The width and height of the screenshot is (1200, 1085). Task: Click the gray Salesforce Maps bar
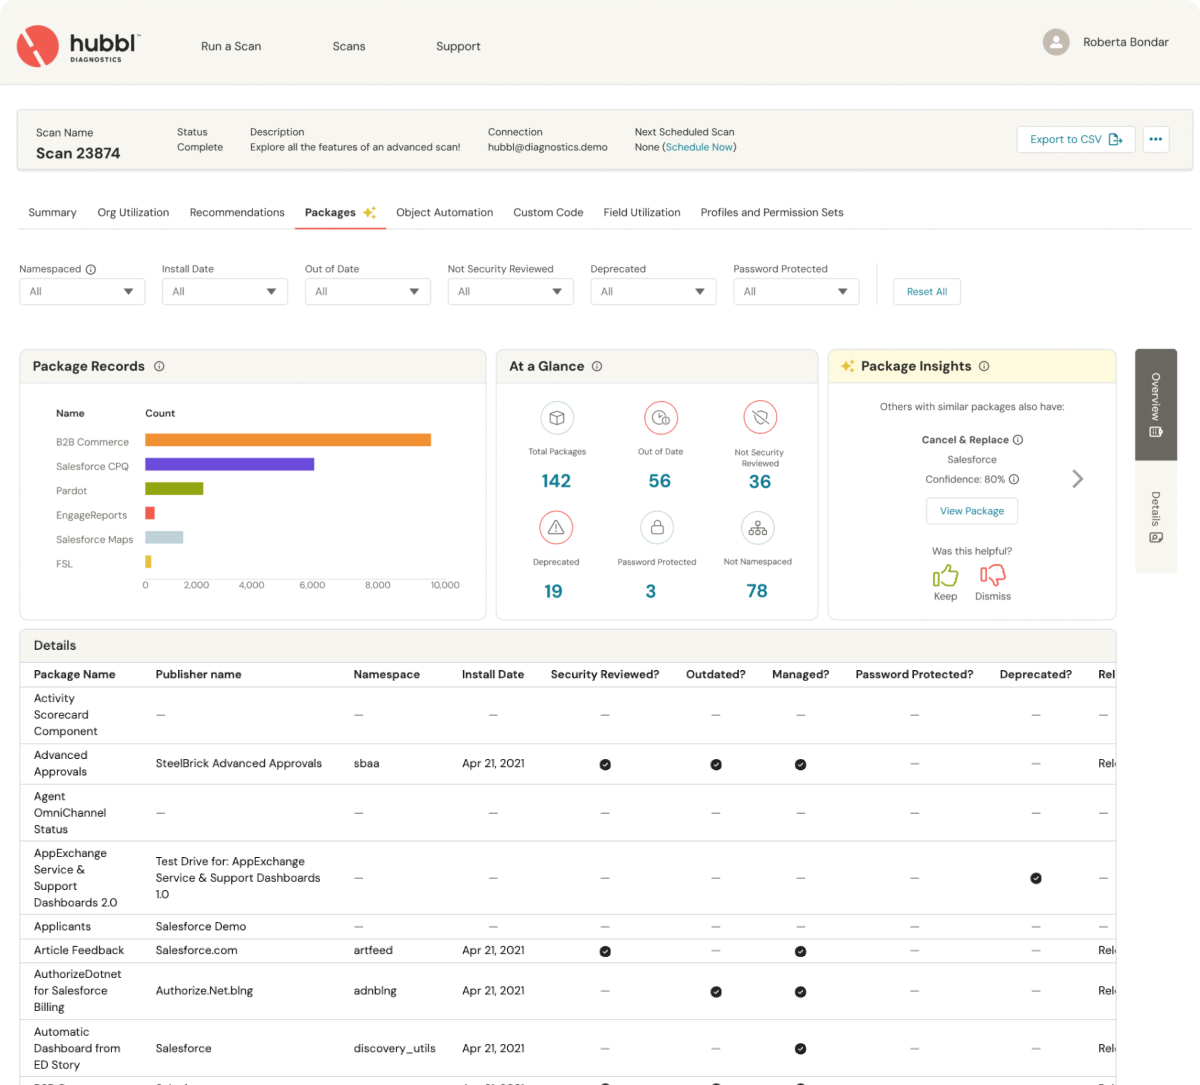coord(164,538)
